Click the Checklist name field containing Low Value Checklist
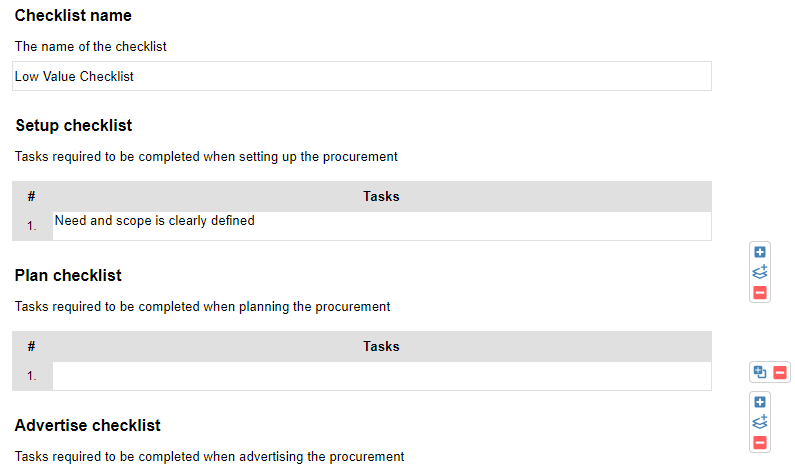 [362, 76]
